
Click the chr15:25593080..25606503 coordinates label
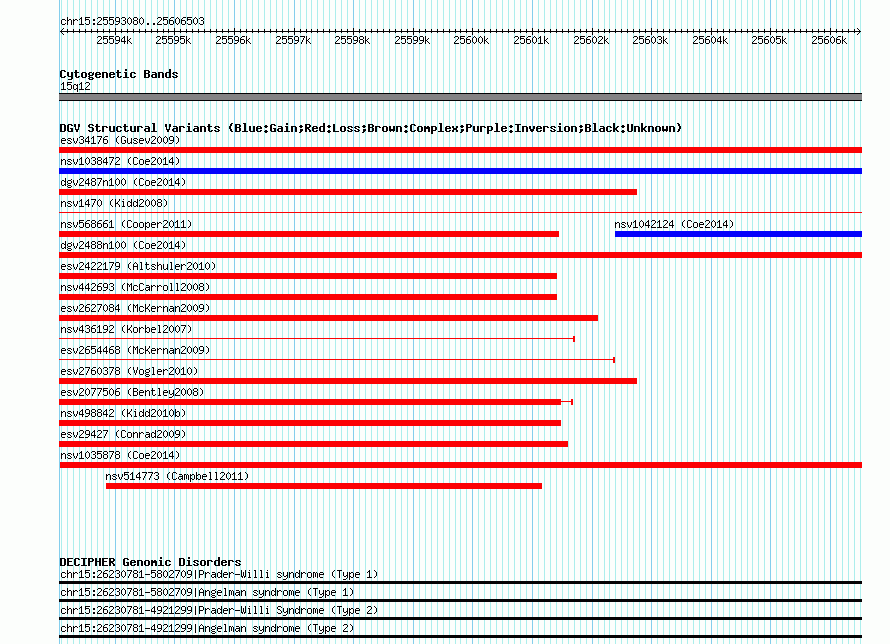coord(132,21)
